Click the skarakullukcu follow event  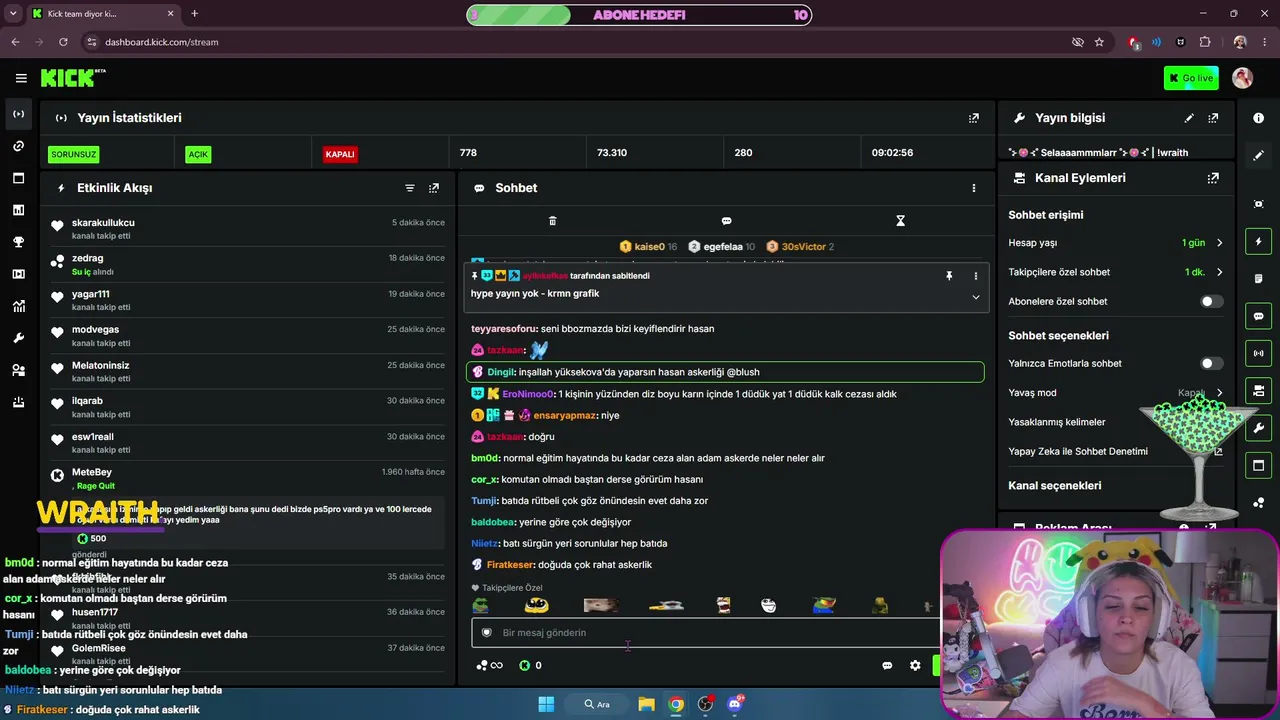coord(248,229)
